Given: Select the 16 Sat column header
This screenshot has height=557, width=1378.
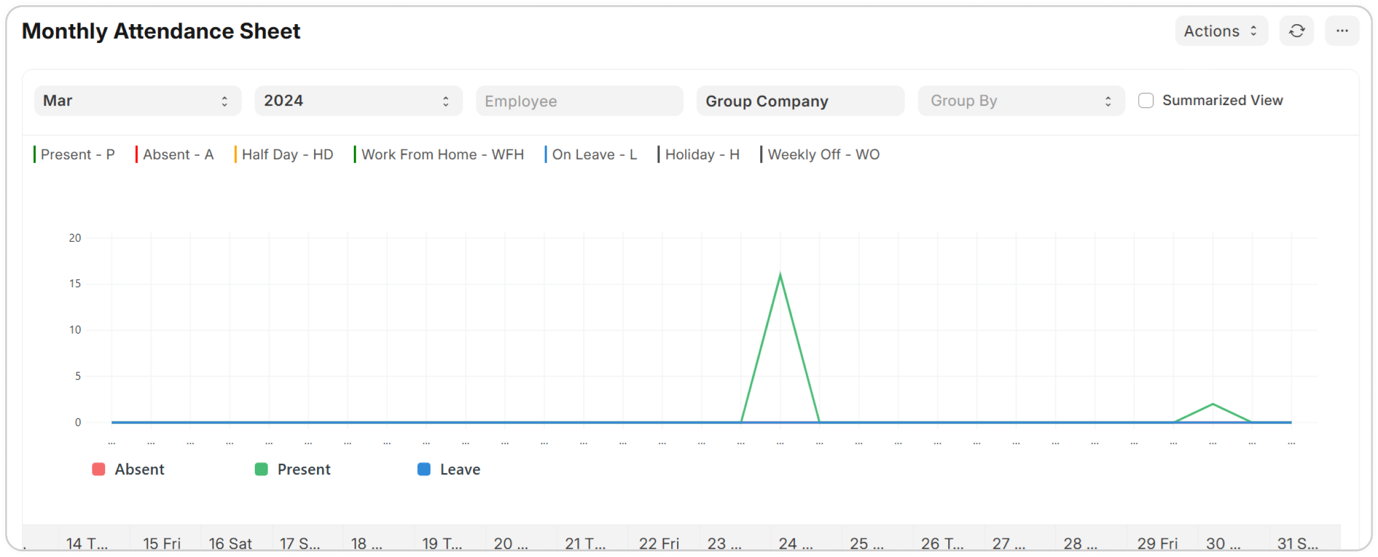Looking at the screenshot, I should point(230,543).
